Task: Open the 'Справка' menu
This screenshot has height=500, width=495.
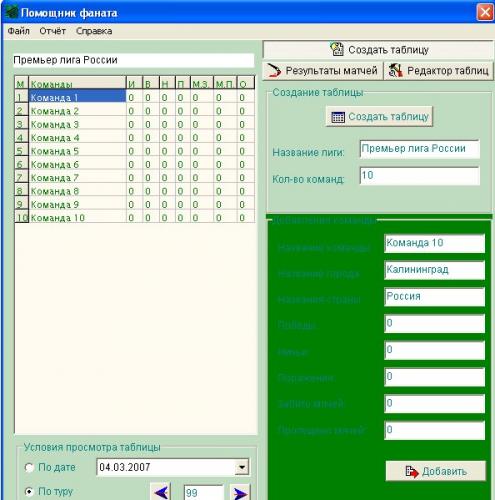Action: (94, 31)
